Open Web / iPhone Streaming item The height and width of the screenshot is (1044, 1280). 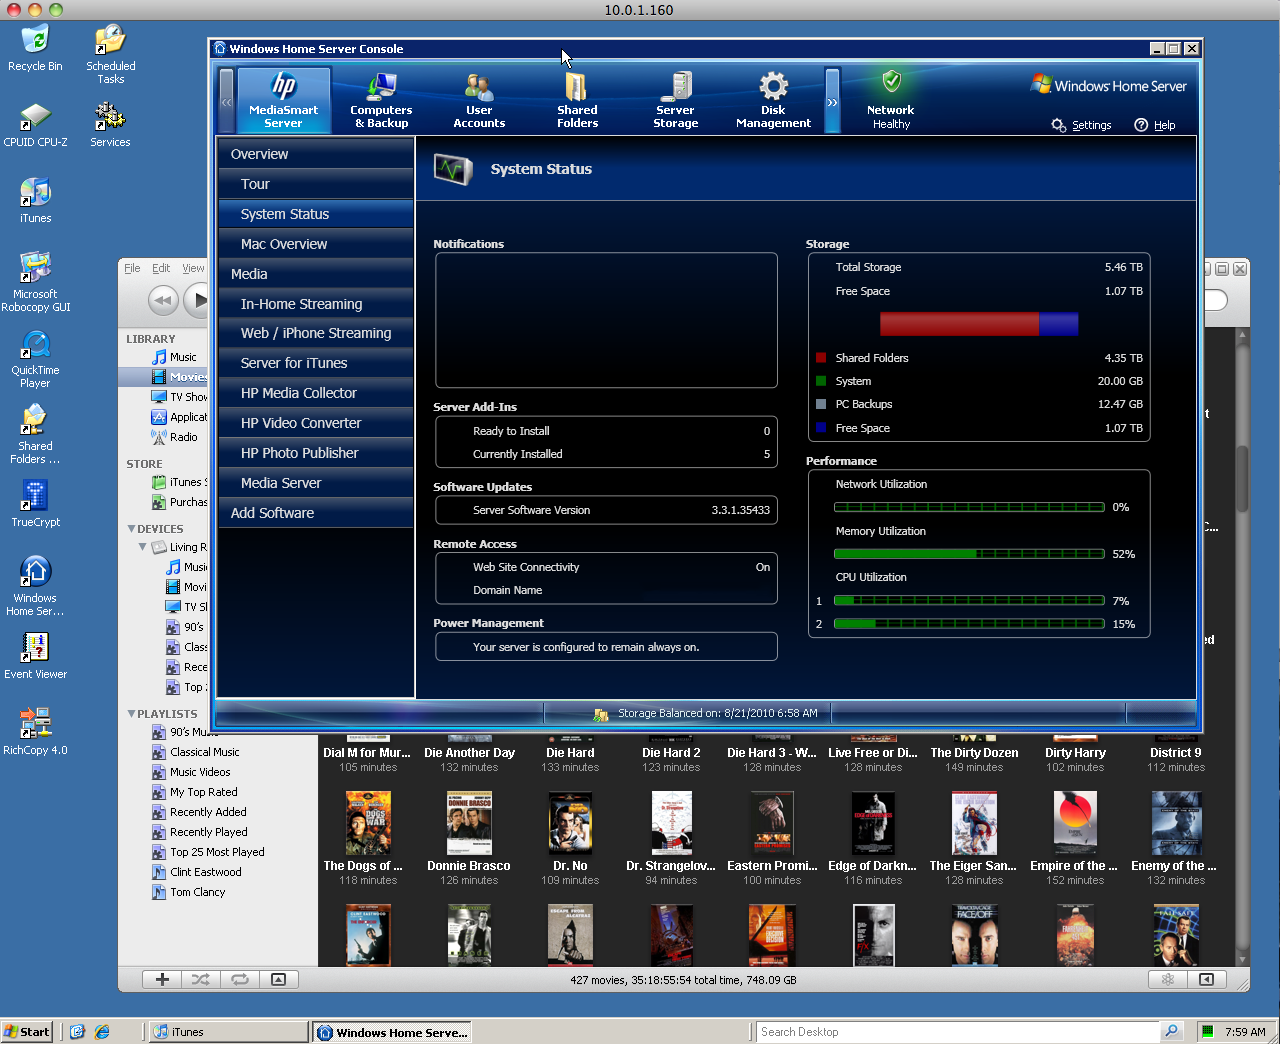[x=316, y=333]
